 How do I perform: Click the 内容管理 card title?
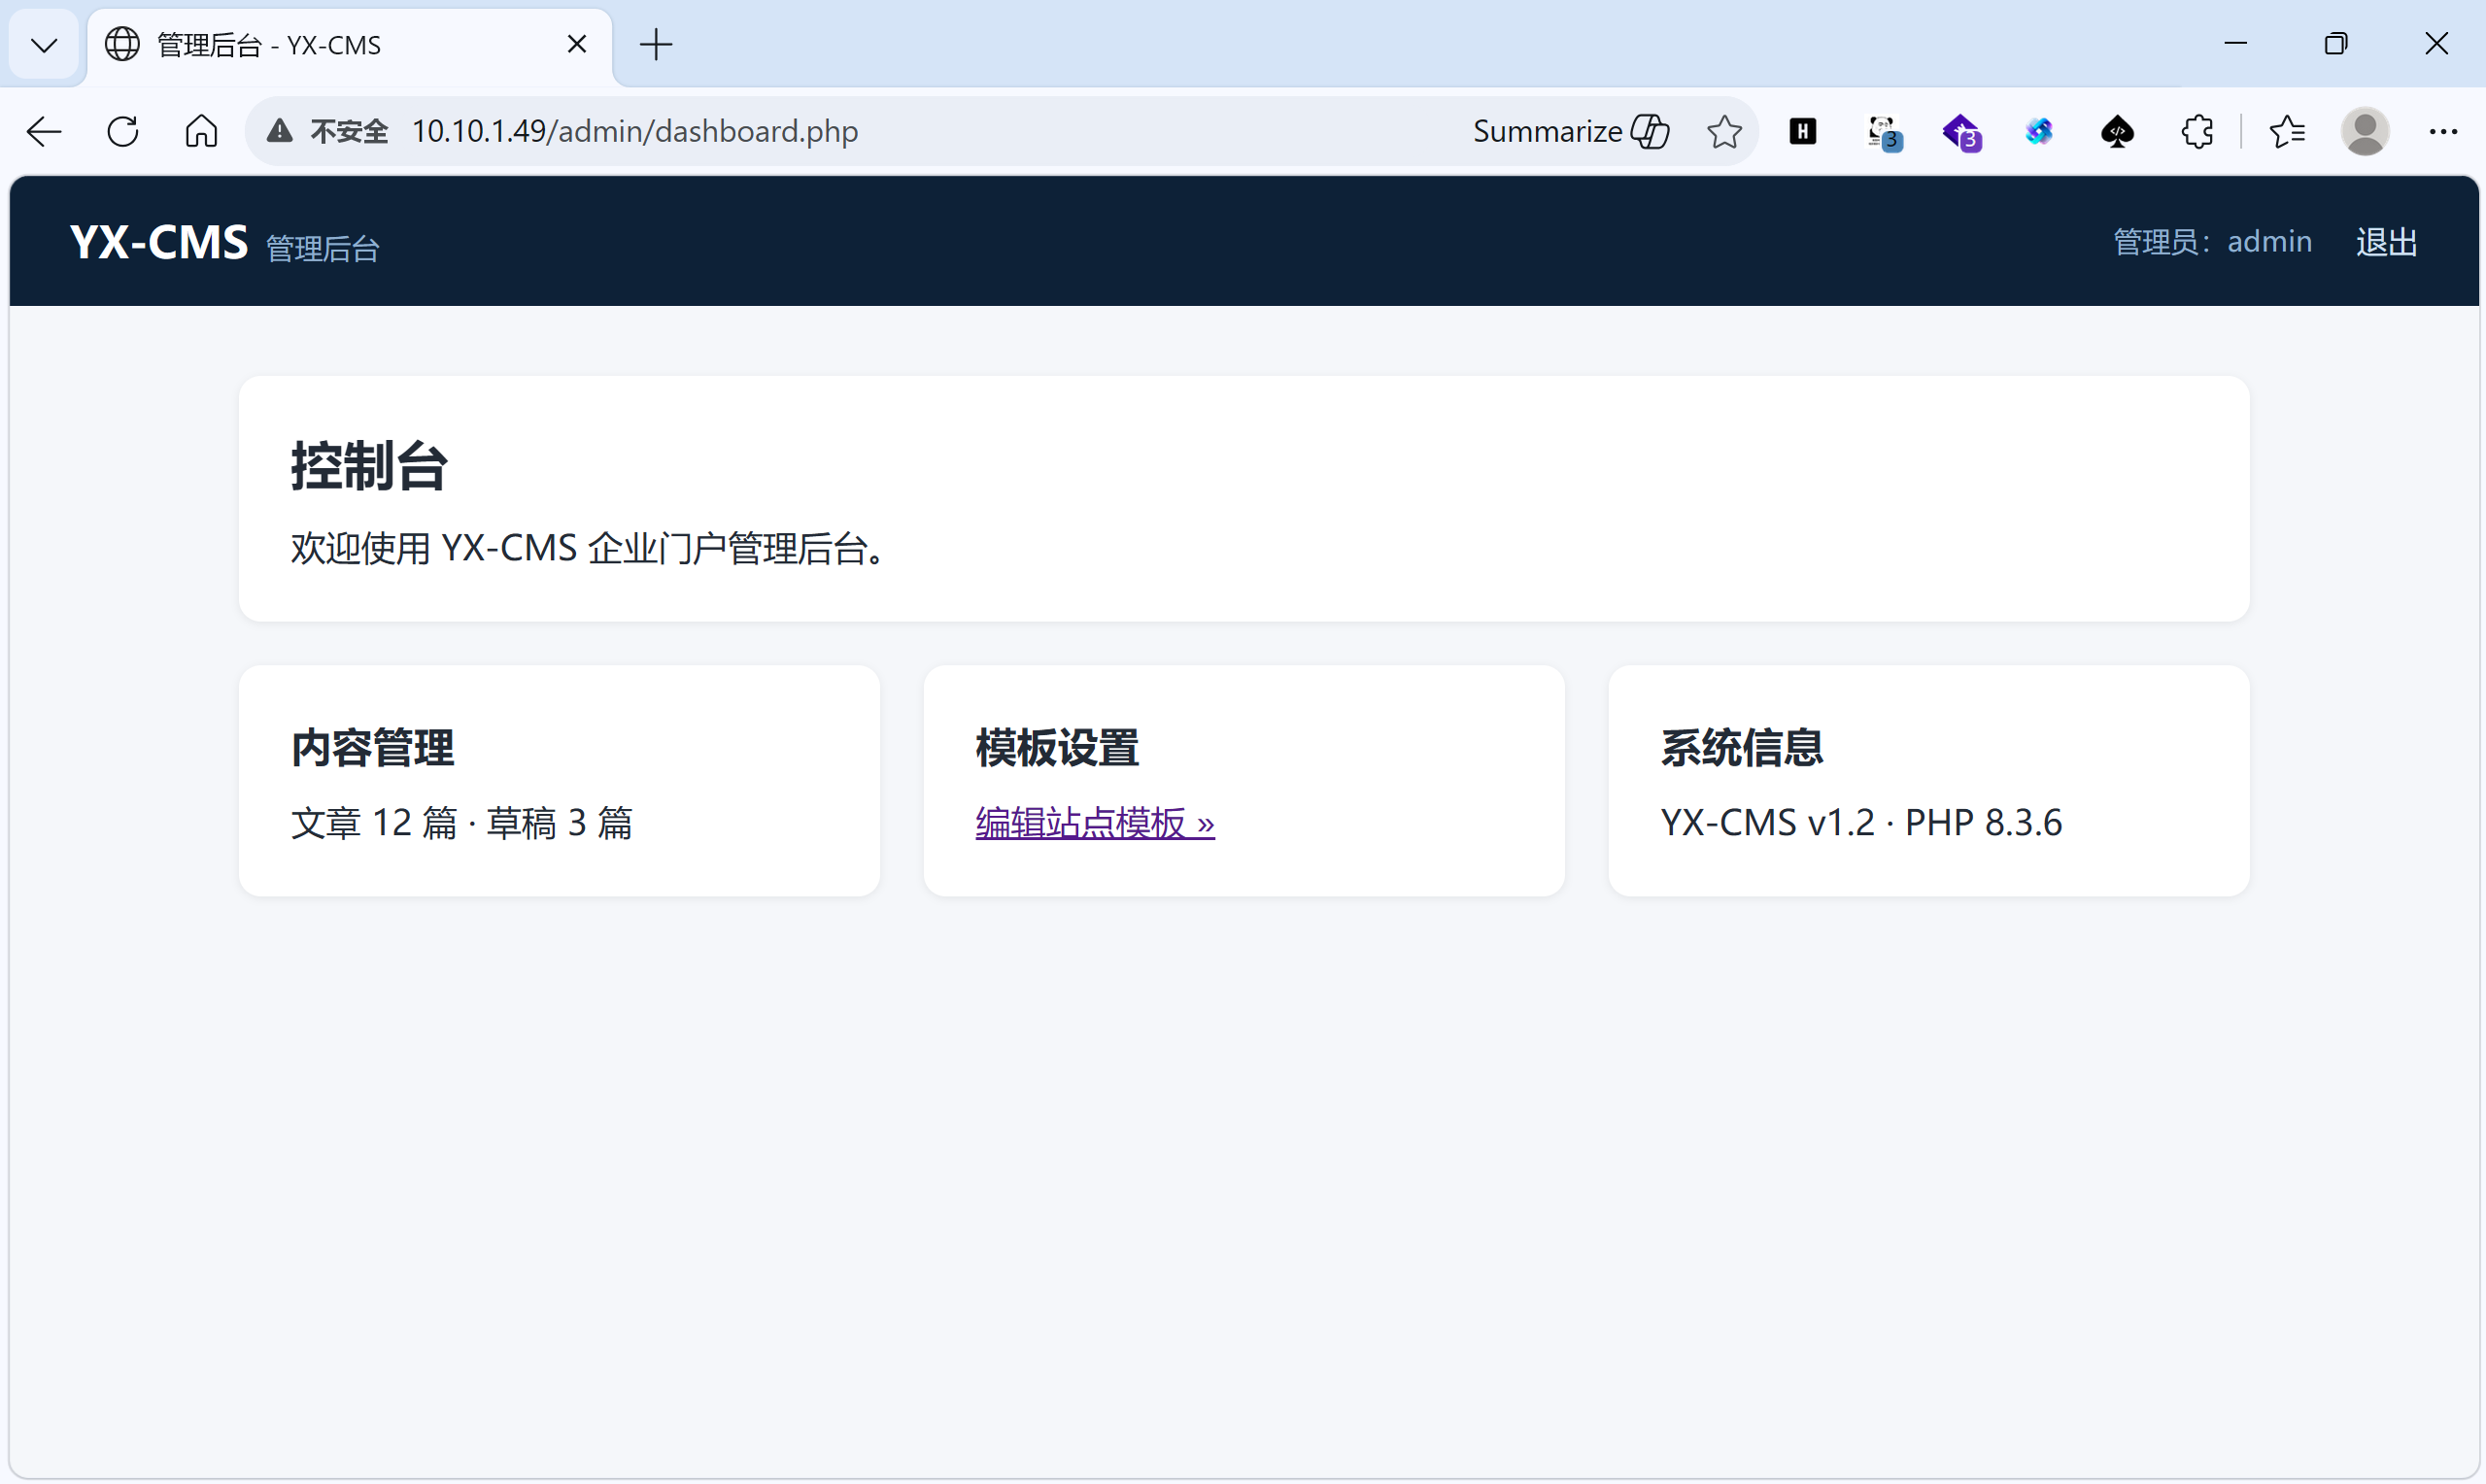click(x=373, y=748)
